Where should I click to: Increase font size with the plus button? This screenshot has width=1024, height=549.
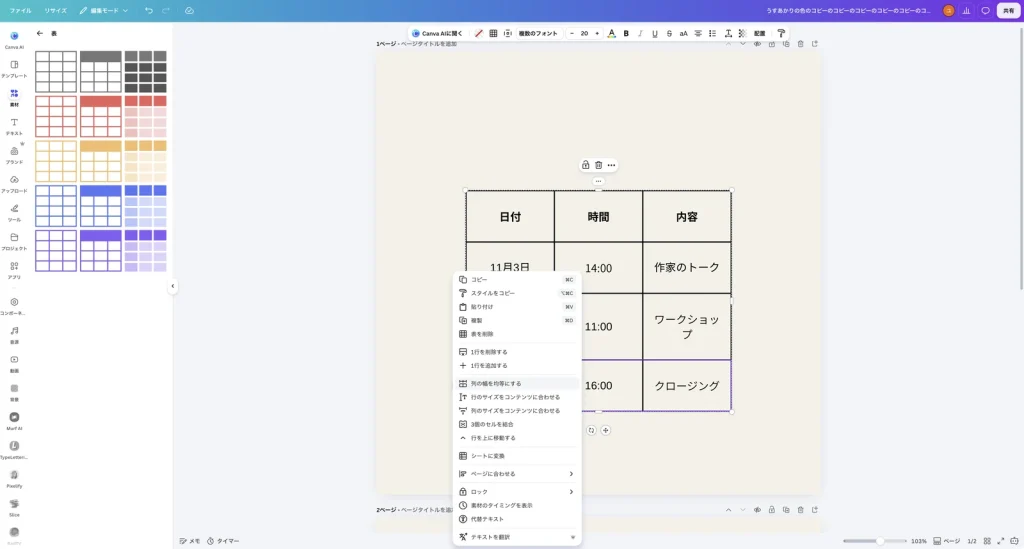click(597, 33)
